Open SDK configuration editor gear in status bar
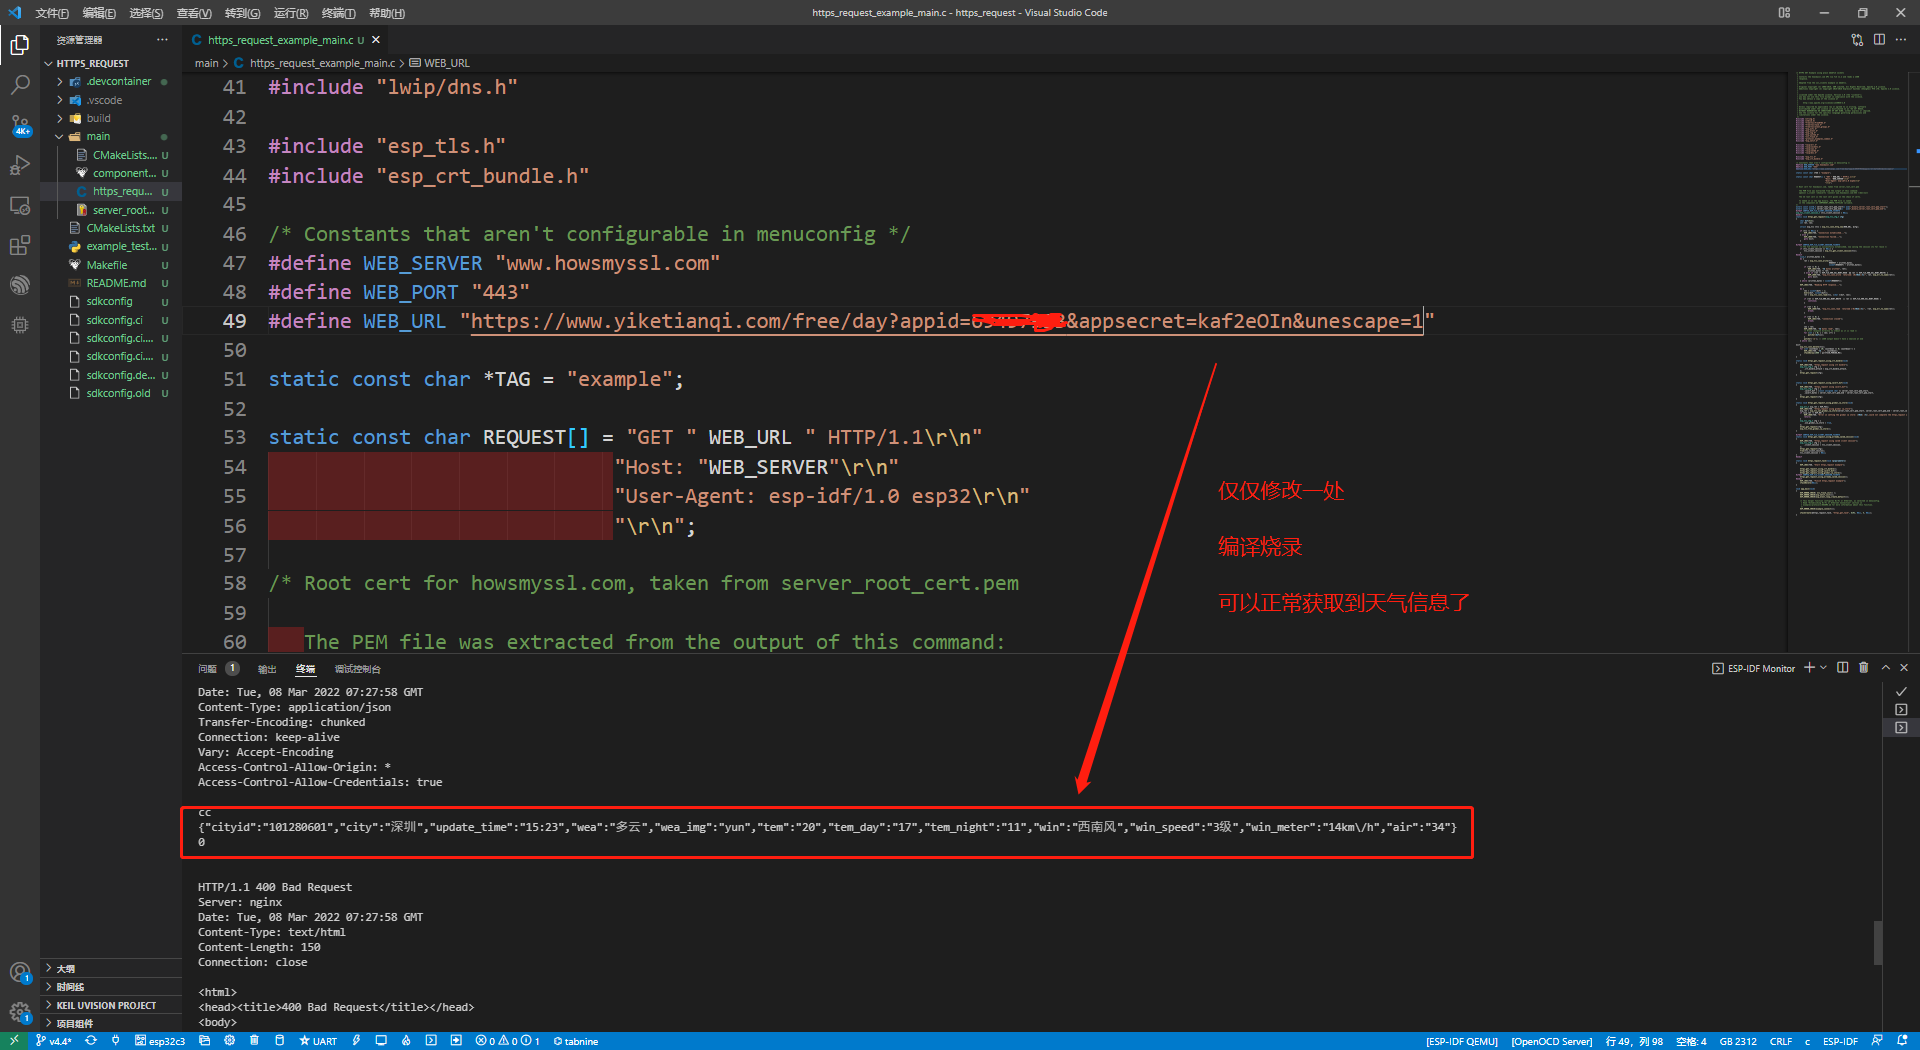Image resolution: width=1920 pixels, height=1050 pixels. [229, 1040]
